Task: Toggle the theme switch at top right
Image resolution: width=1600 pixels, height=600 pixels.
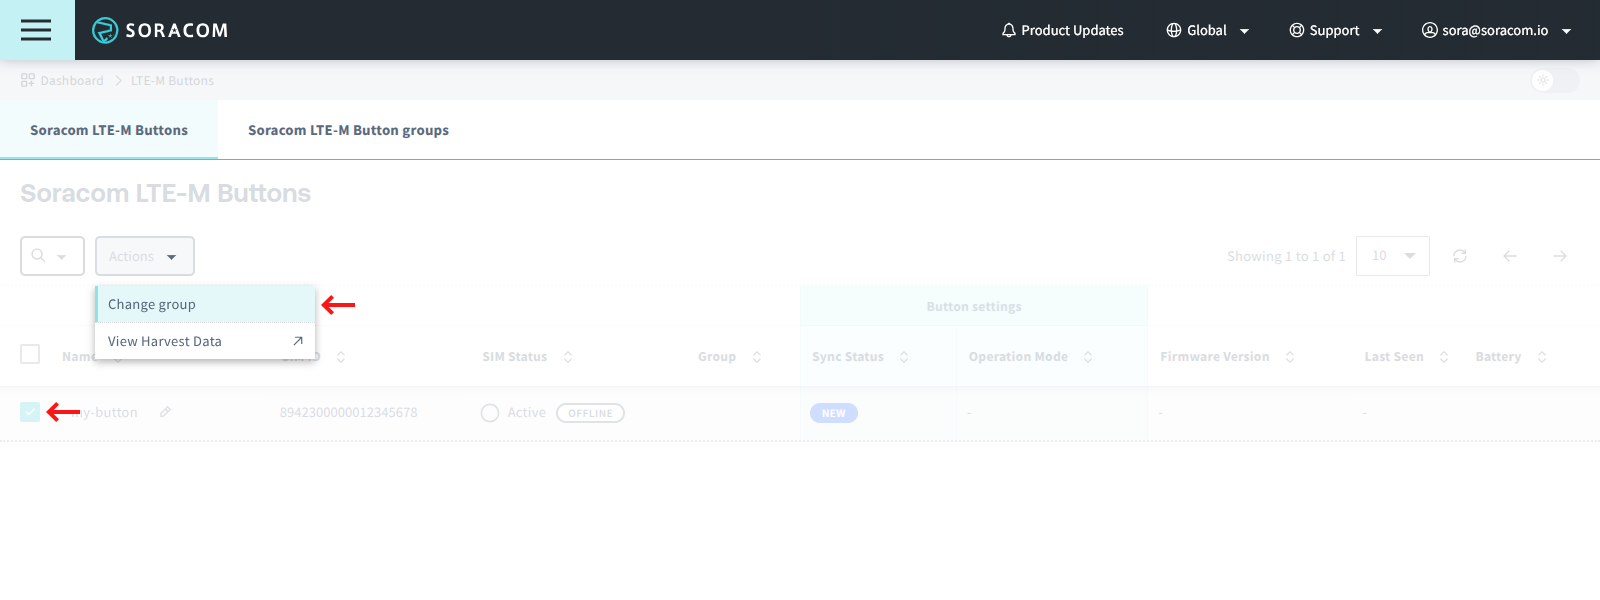Action: (1554, 81)
